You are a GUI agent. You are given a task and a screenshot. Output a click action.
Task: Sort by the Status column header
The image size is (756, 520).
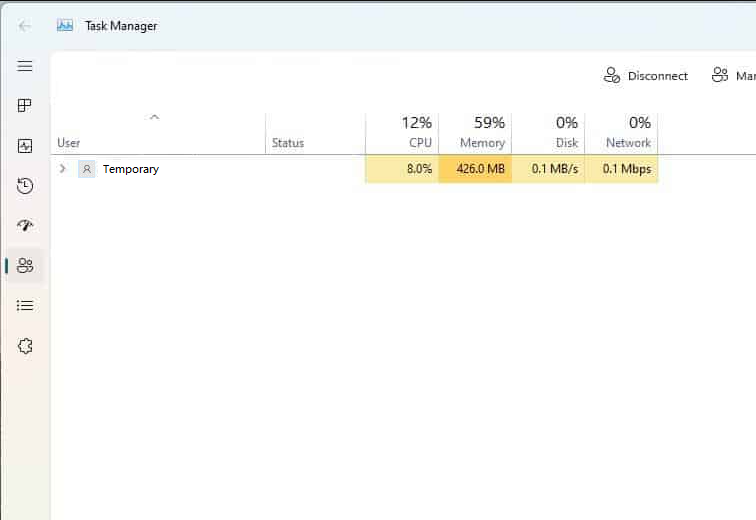click(288, 143)
